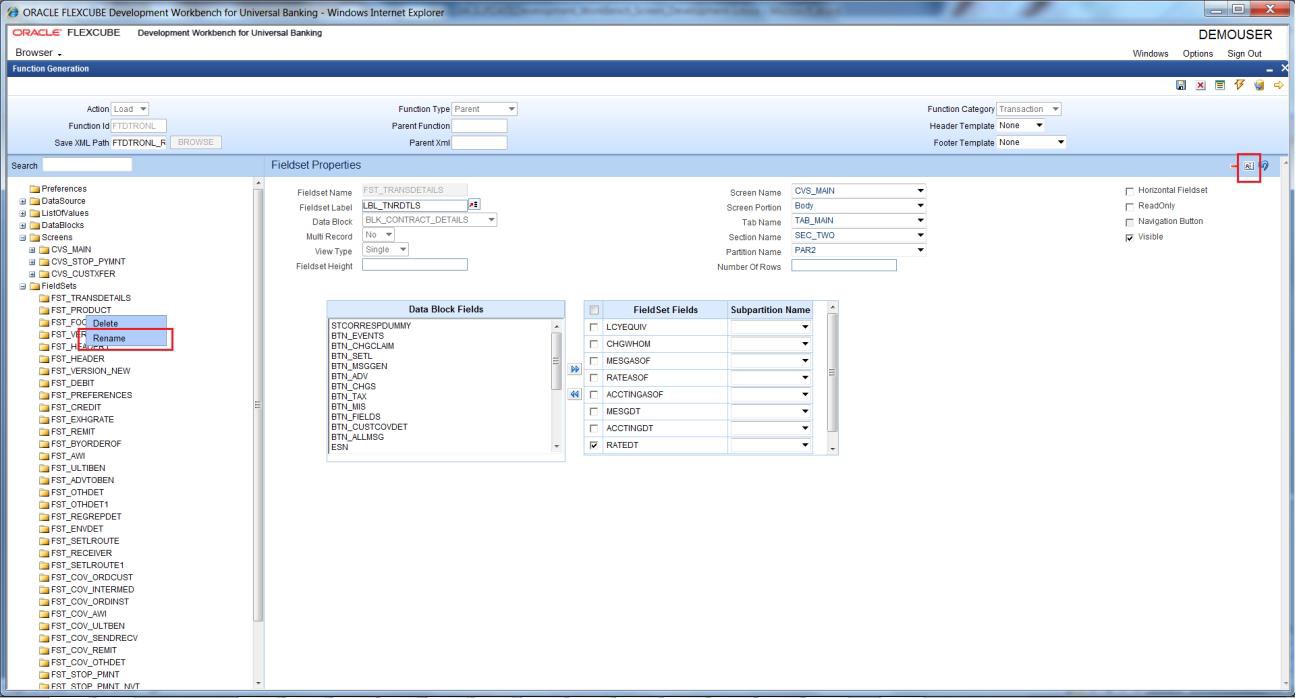1296x699 pixels.
Task: Minimize the Function Generation panel
Action: coord(1271,69)
